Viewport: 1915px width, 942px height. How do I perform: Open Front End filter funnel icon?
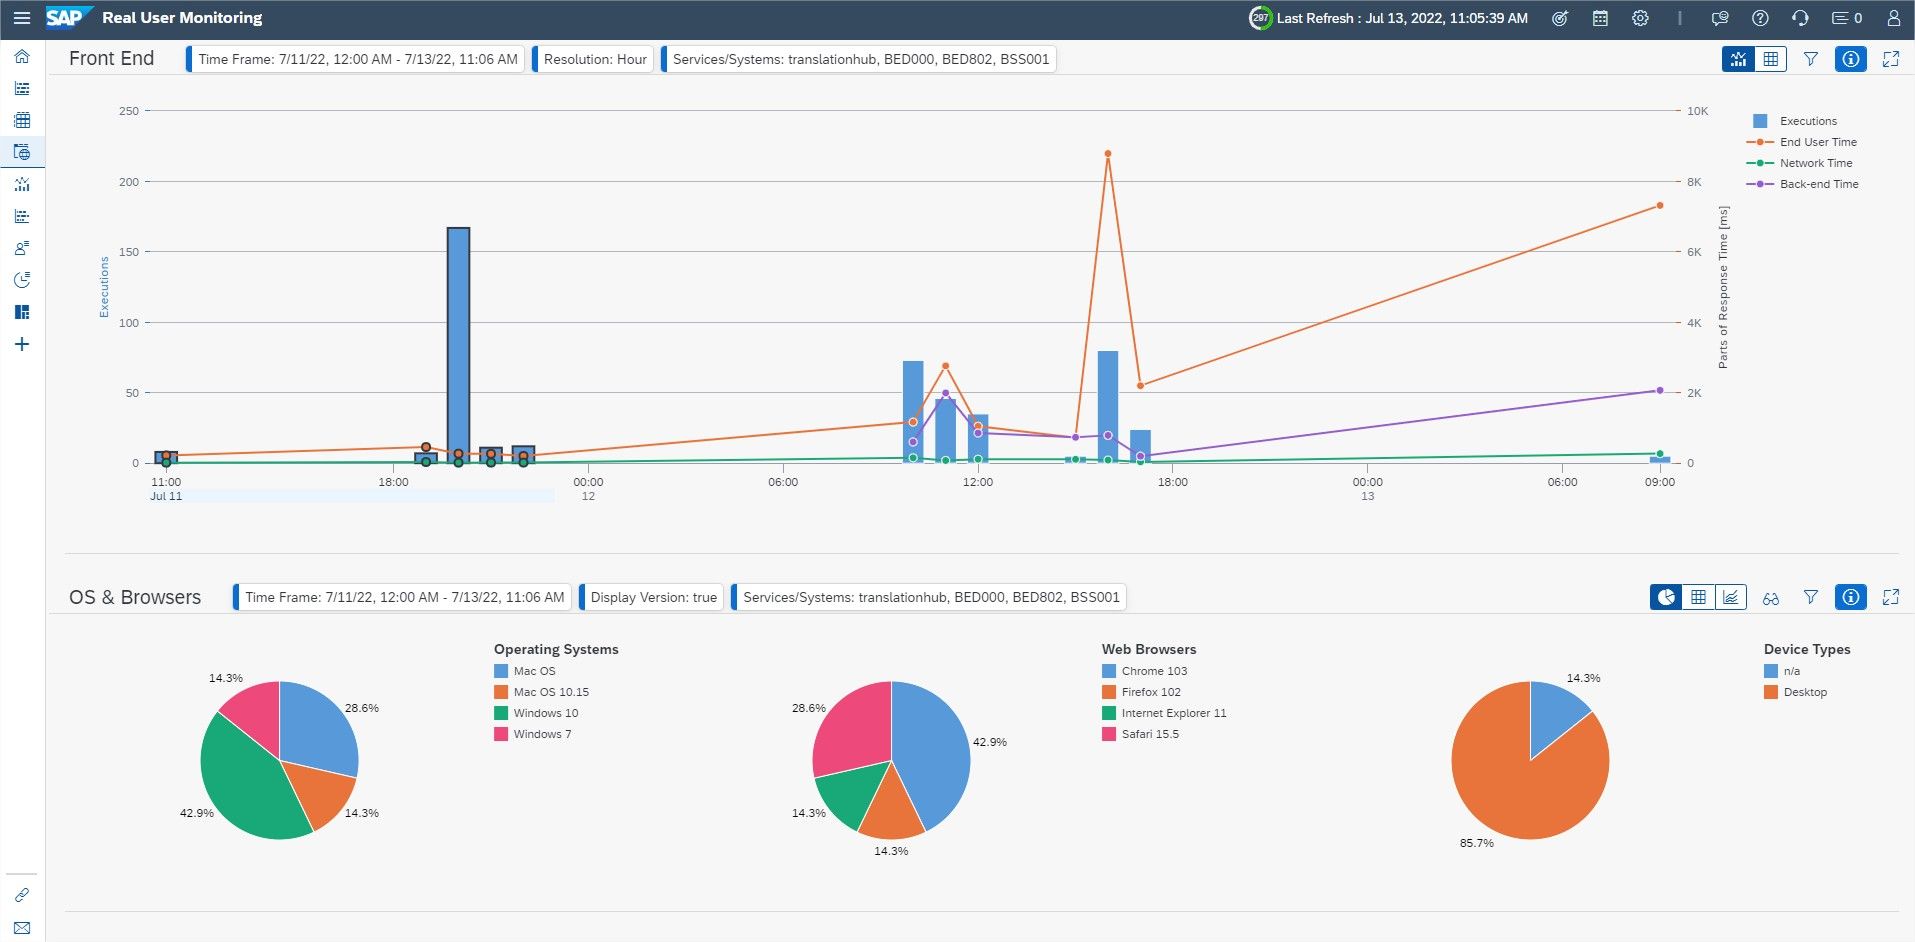tap(1810, 59)
